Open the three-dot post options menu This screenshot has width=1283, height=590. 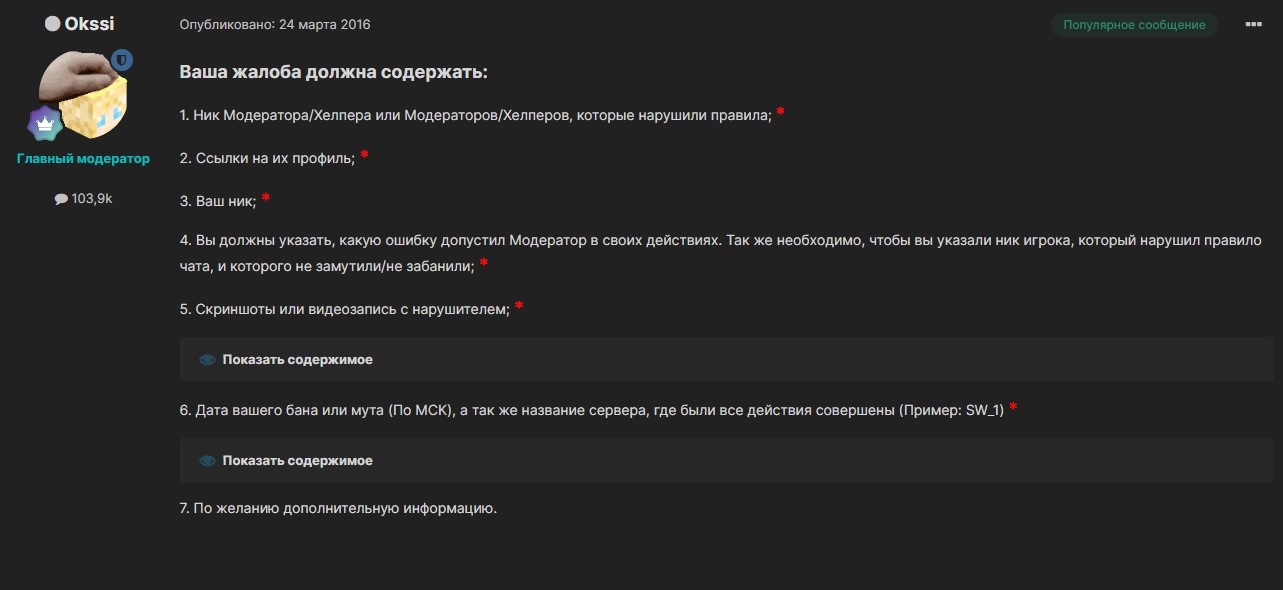1253,25
